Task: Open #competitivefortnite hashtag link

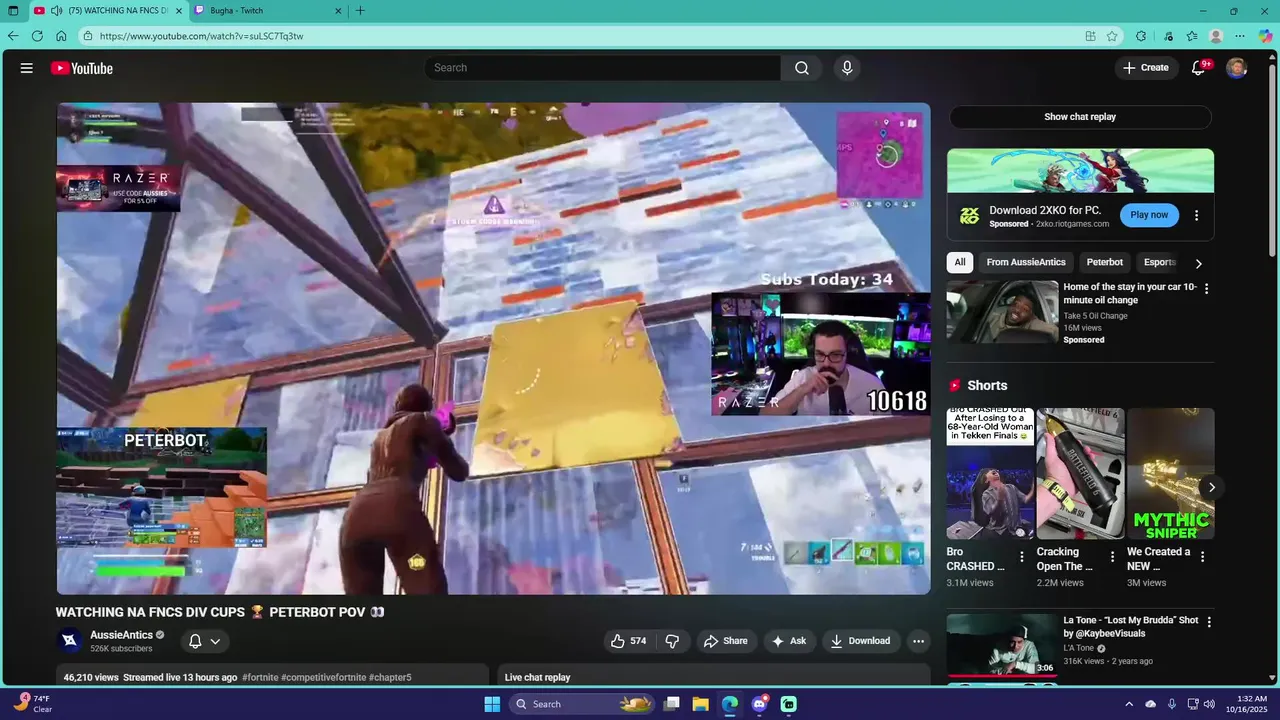Action: click(323, 677)
